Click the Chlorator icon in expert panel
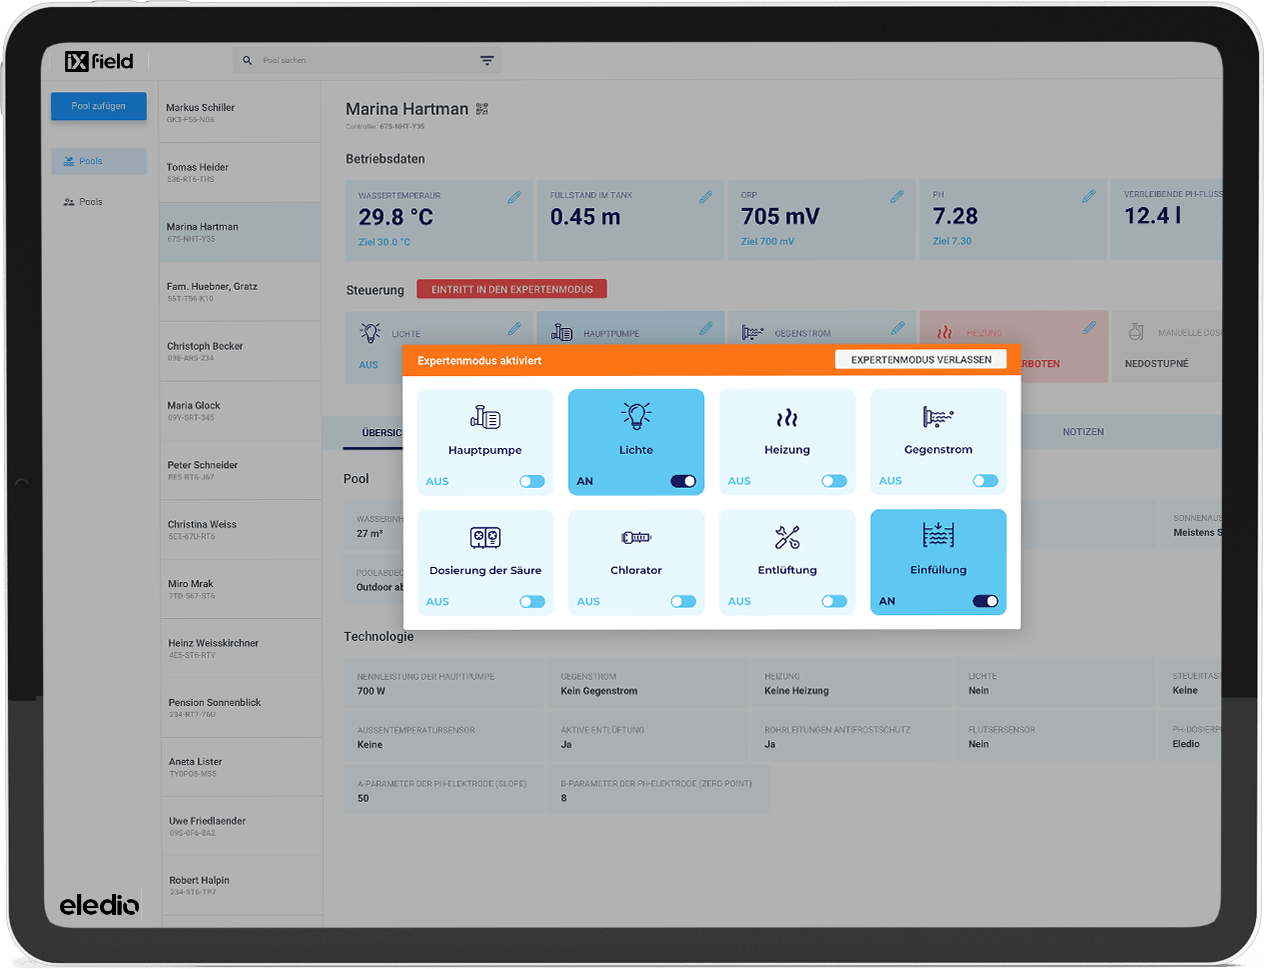1264x969 pixels. [636, 538]
